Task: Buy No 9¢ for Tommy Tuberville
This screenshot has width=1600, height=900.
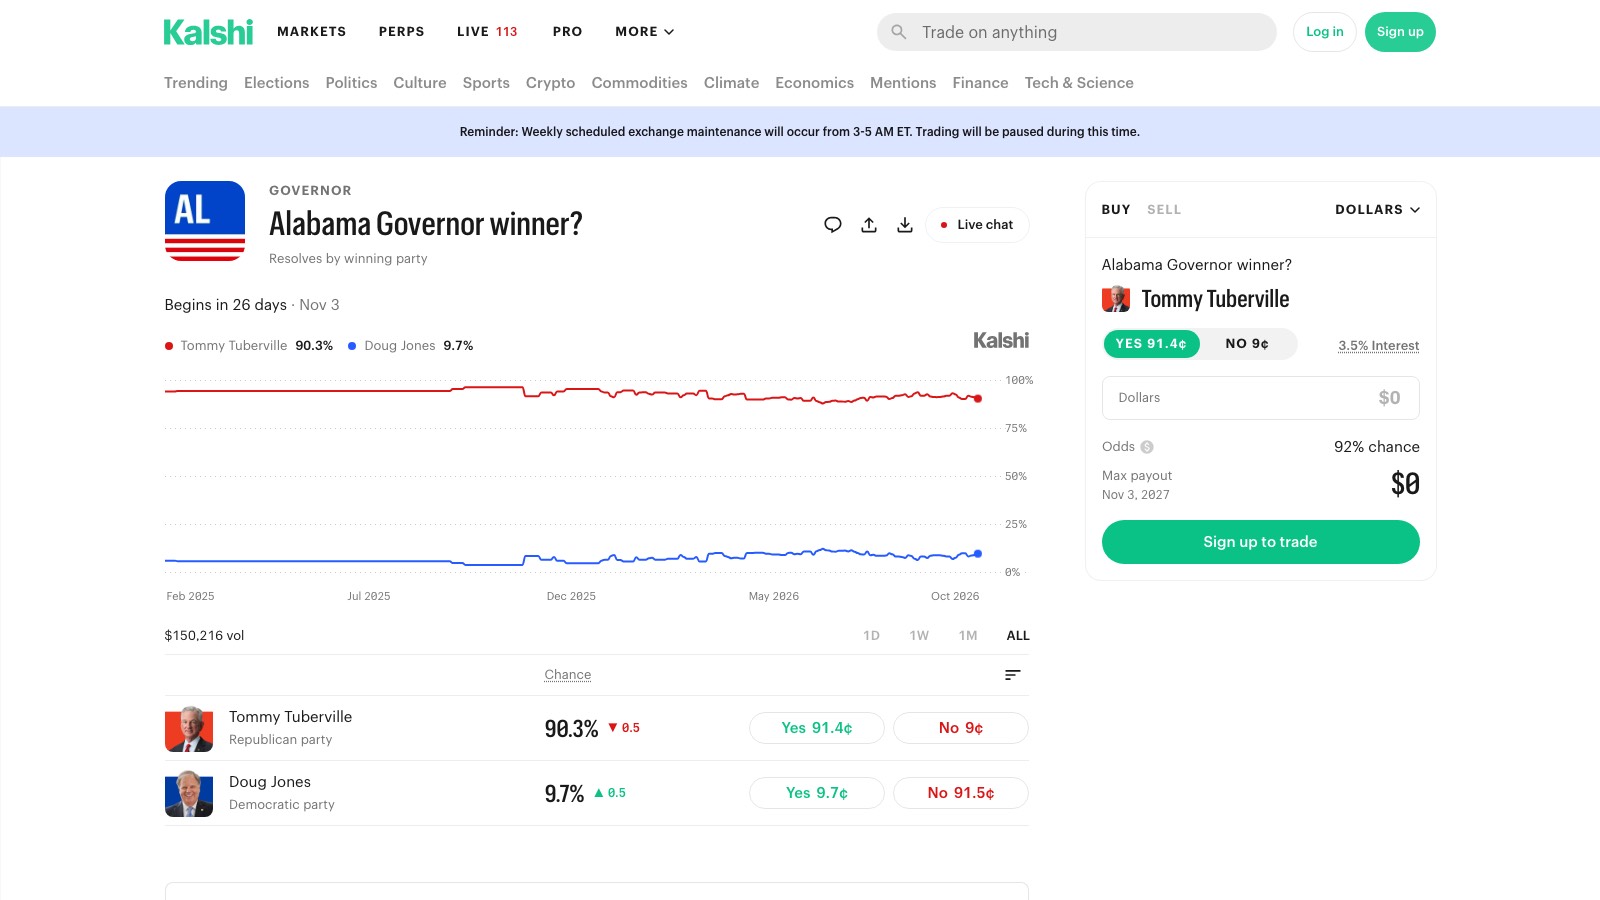Action: [961, 728]
